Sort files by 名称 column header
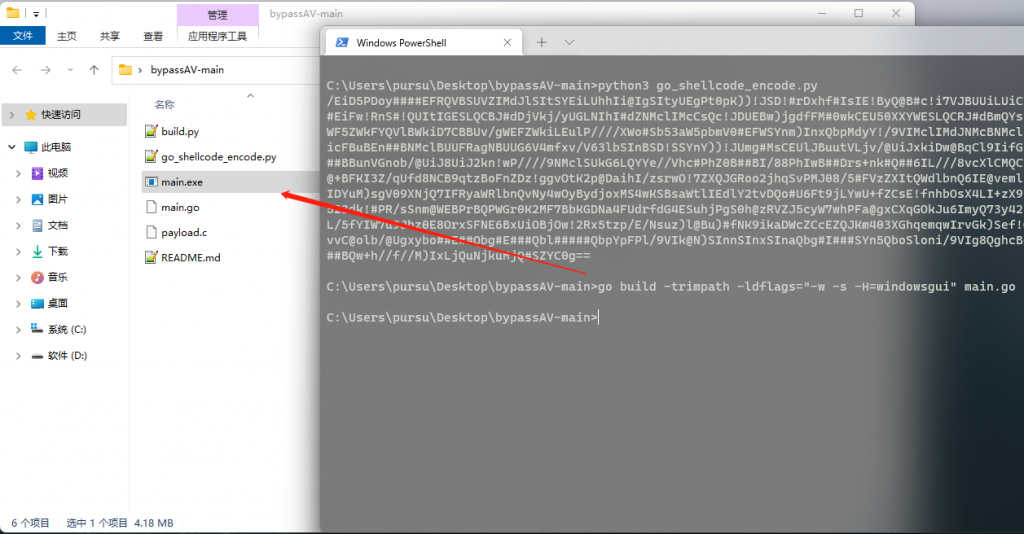This screenshot has width=1024, height=534. tap(165, 104)
